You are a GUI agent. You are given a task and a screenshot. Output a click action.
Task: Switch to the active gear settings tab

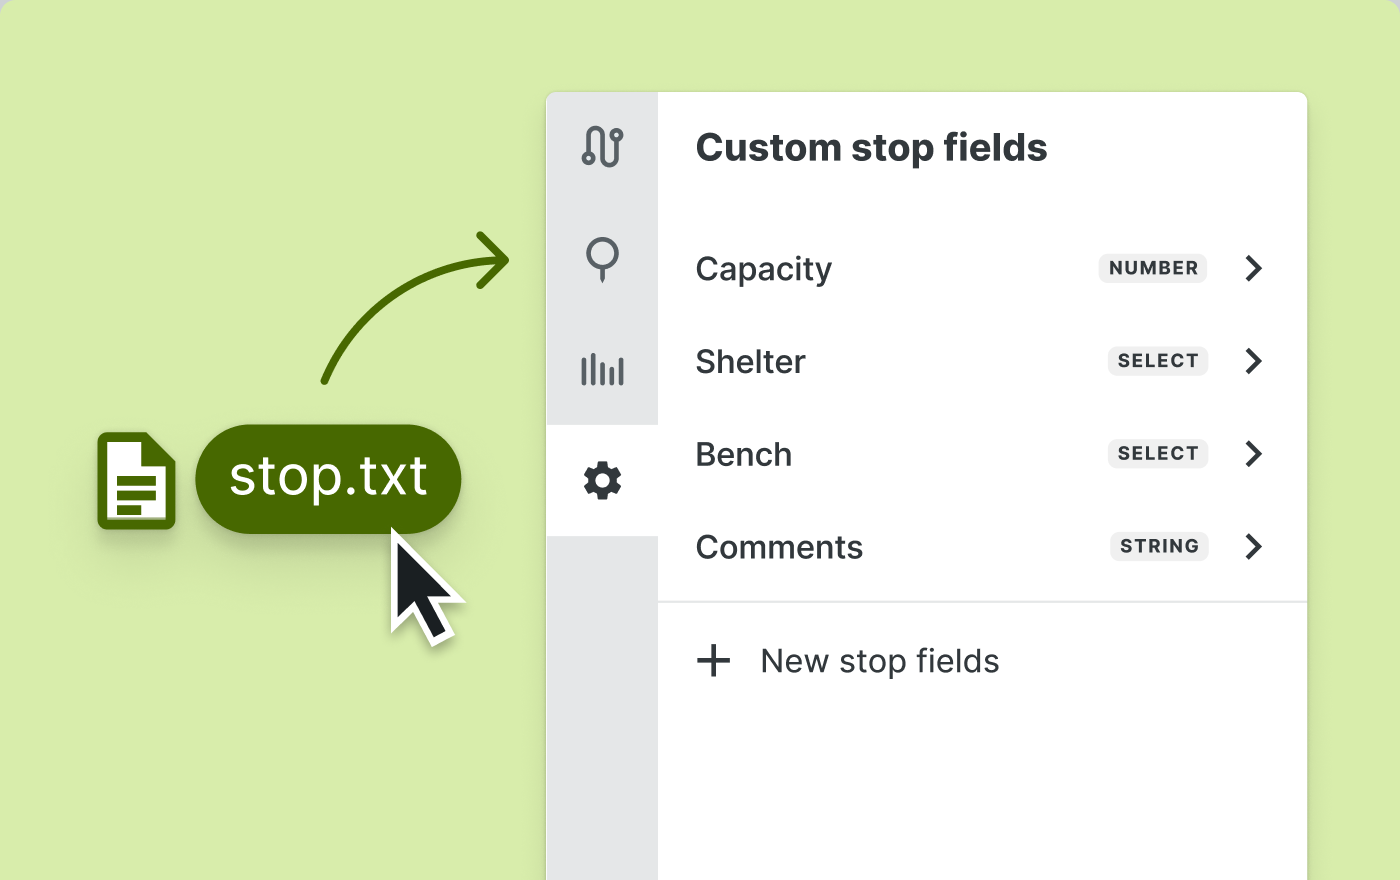coord(602,480)
